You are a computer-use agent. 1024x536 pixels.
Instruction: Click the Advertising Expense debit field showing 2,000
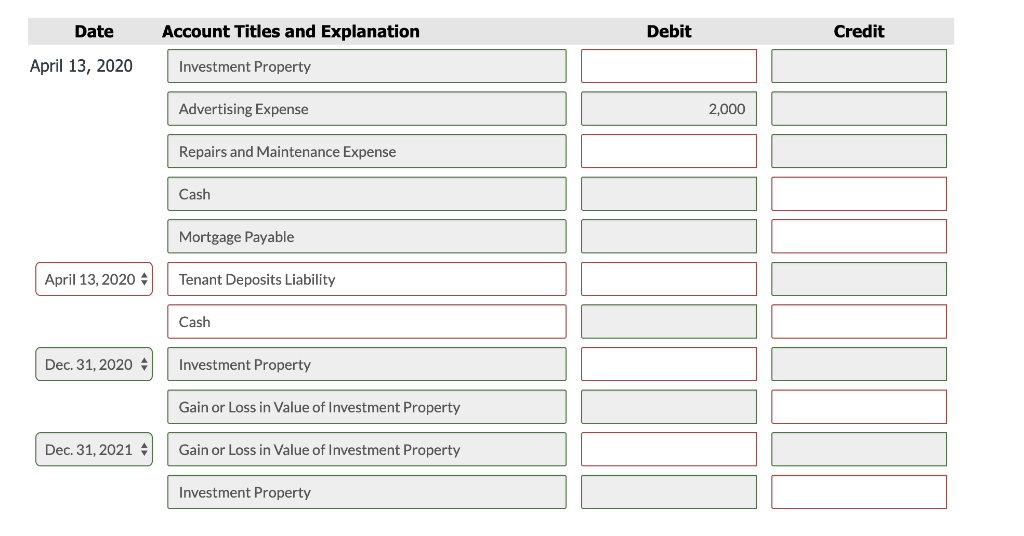tap(669, 109)
